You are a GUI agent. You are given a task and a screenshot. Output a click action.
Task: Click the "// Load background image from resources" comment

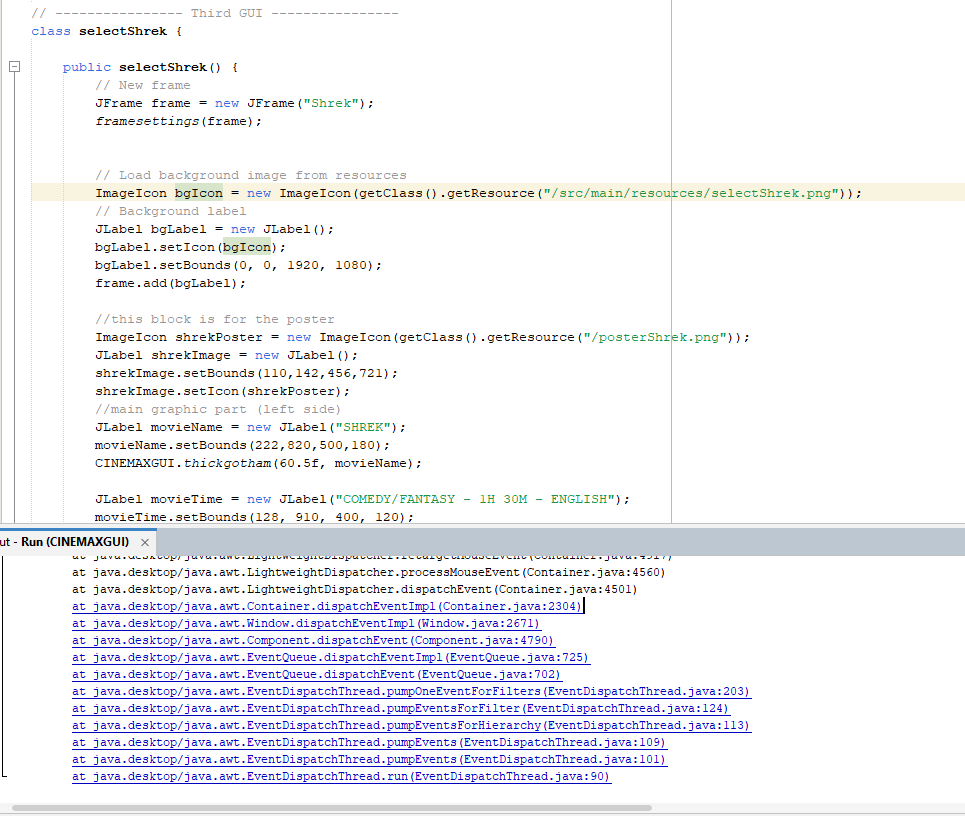[x=250, y=175]
